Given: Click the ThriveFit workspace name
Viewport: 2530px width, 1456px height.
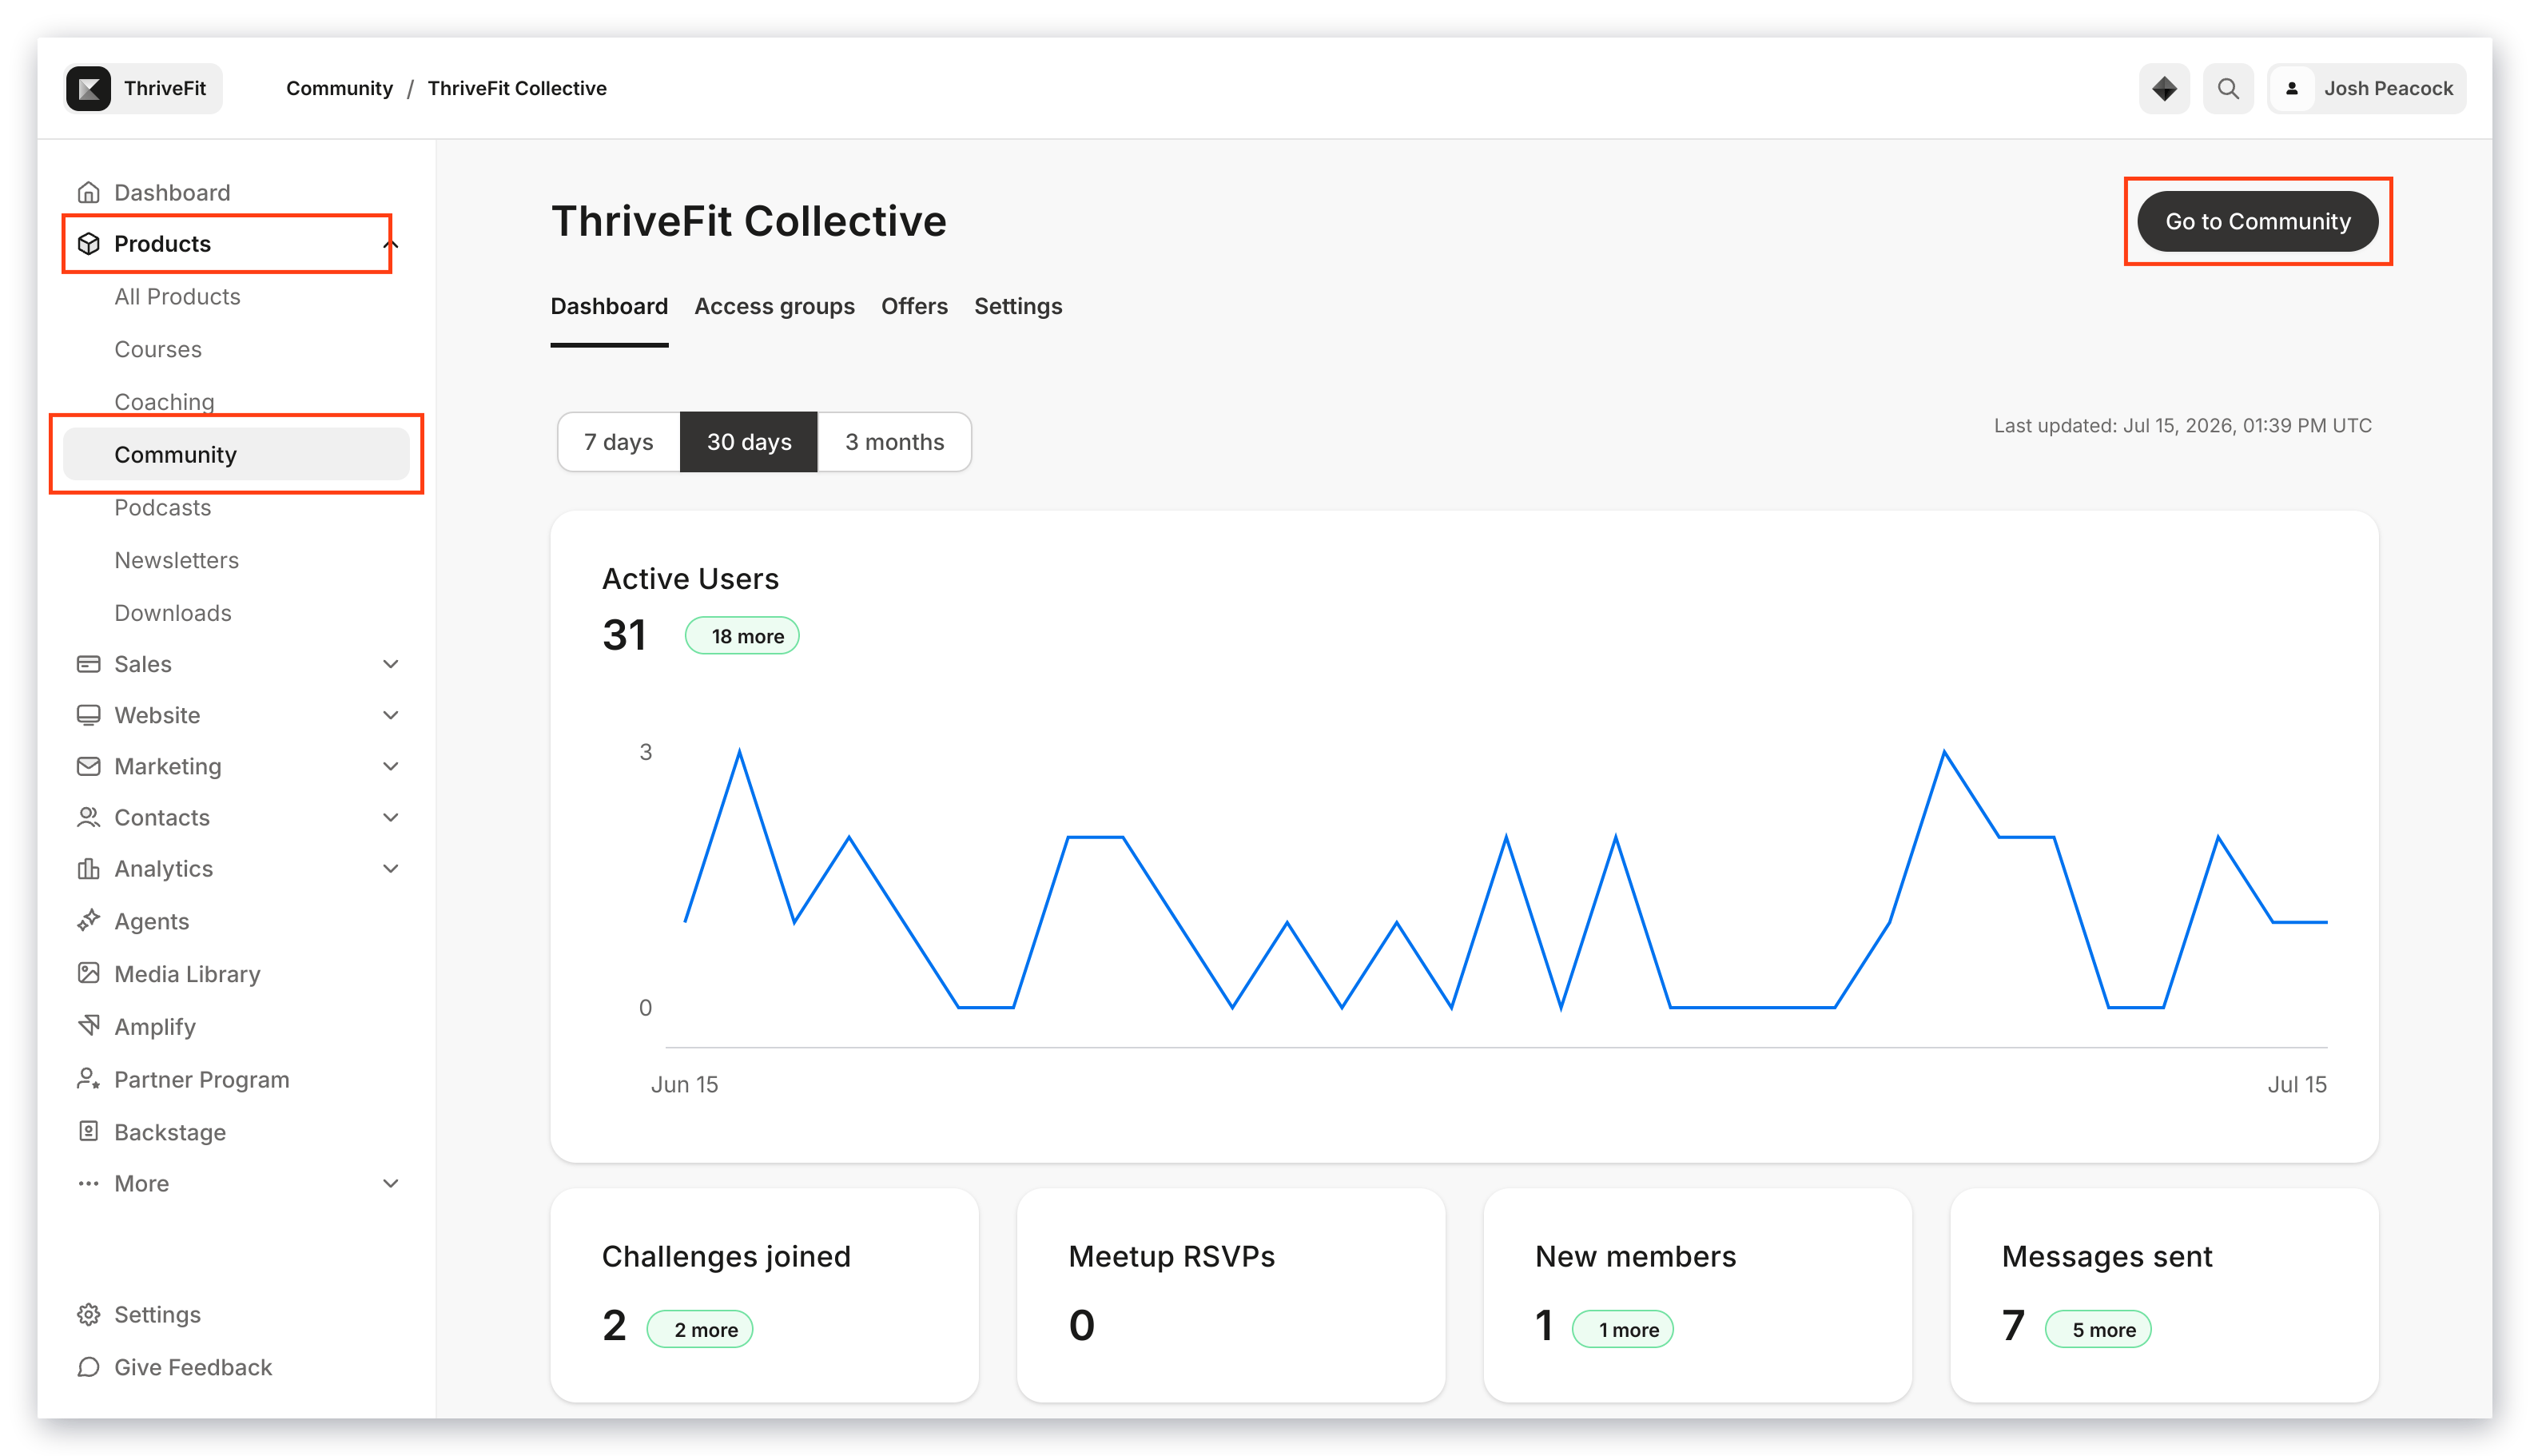Looking at the screenshot, I should (165, 88).
